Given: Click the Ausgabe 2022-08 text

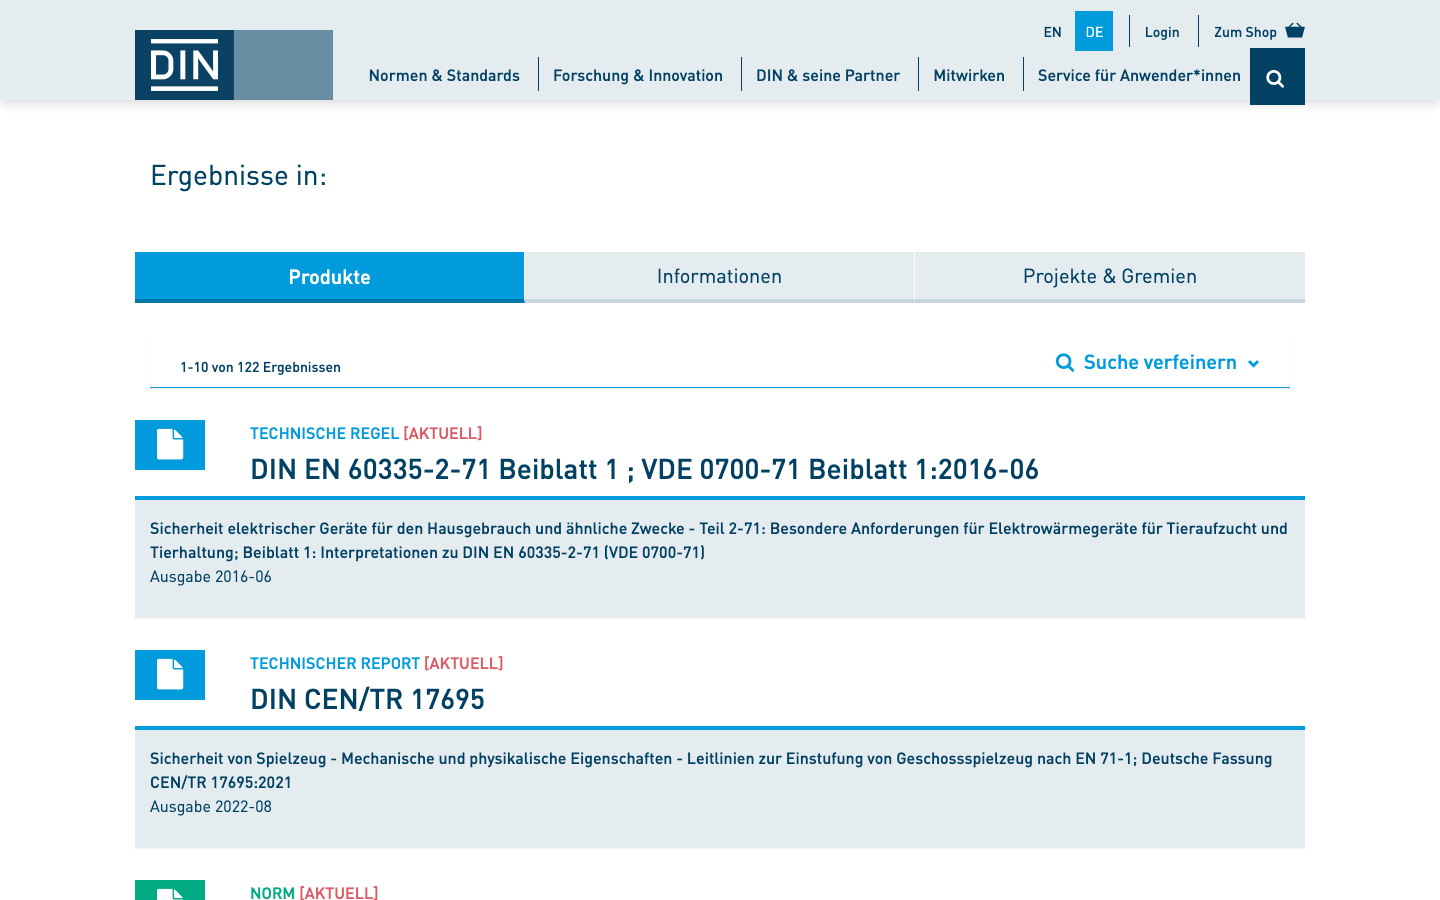Looking at the screenshot, I should coord(211,806).
